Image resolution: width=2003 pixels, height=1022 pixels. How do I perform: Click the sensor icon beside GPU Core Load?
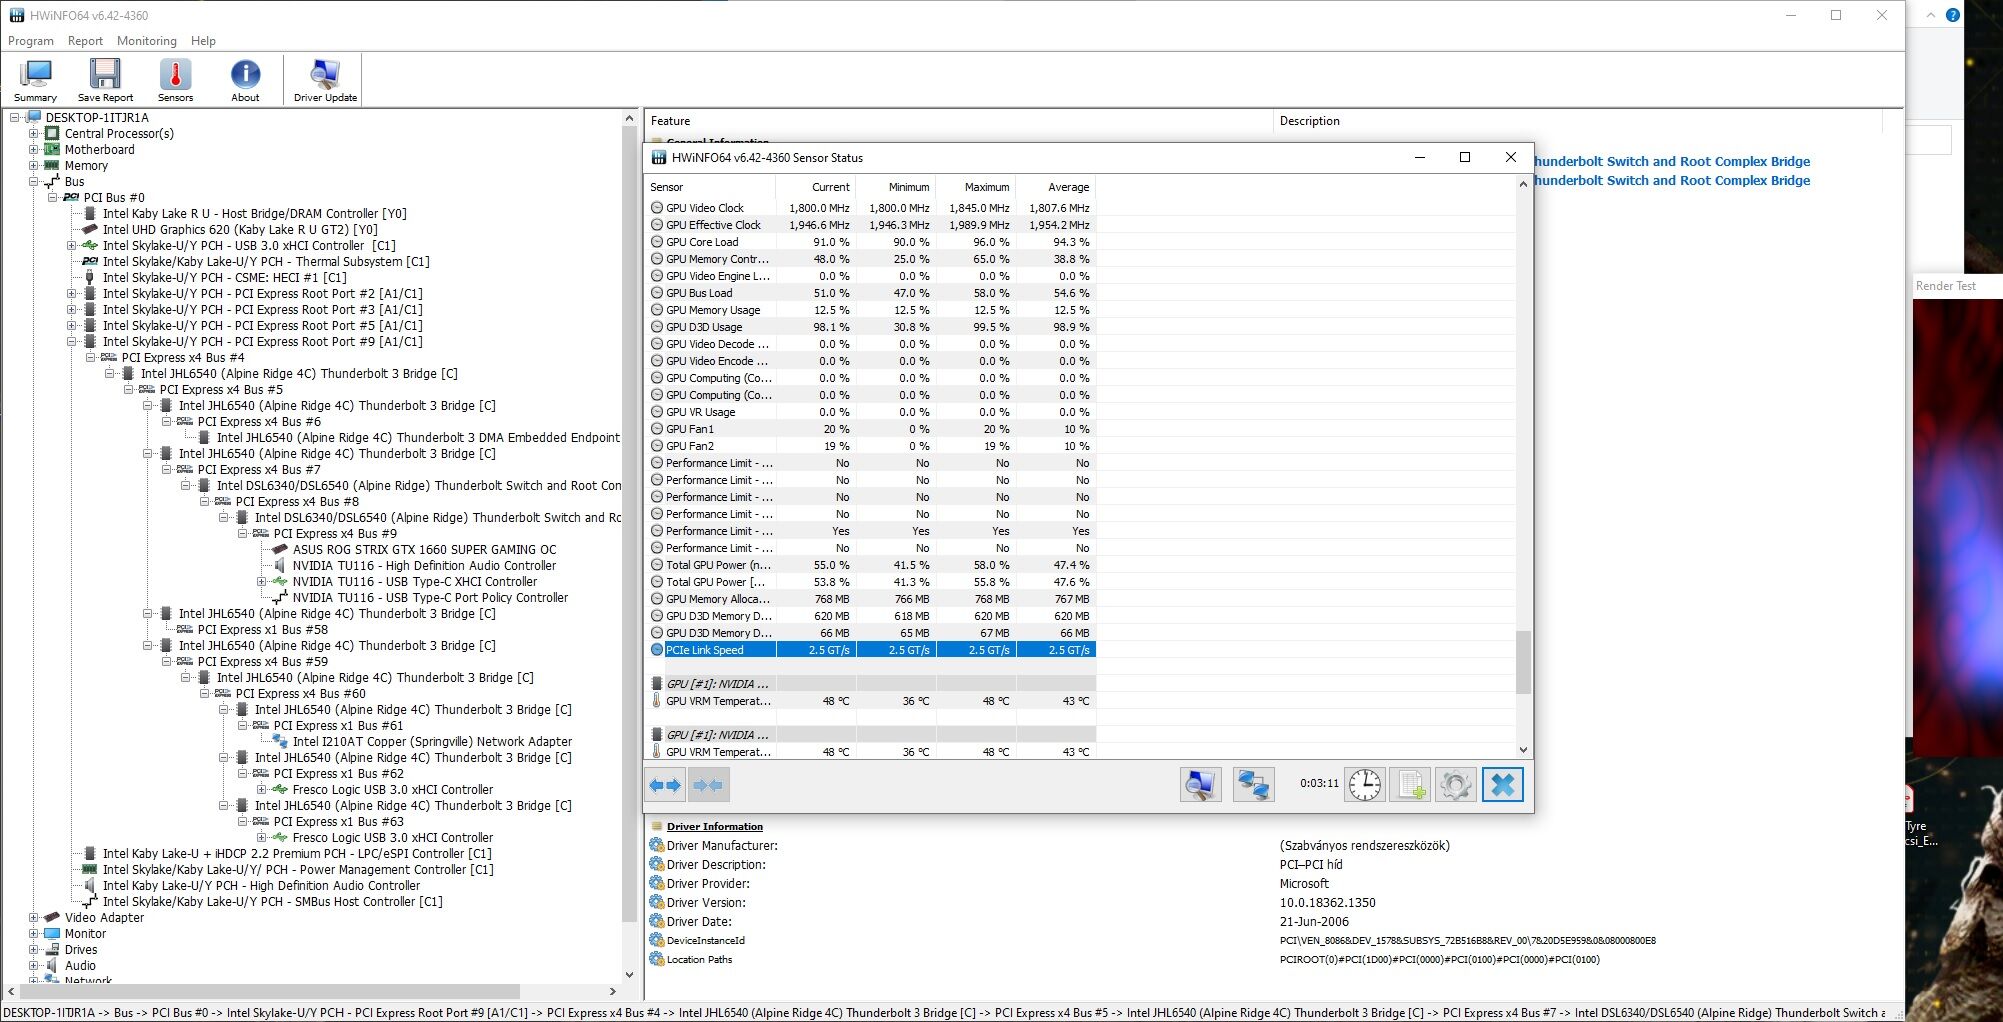click(x=657, y=242)
